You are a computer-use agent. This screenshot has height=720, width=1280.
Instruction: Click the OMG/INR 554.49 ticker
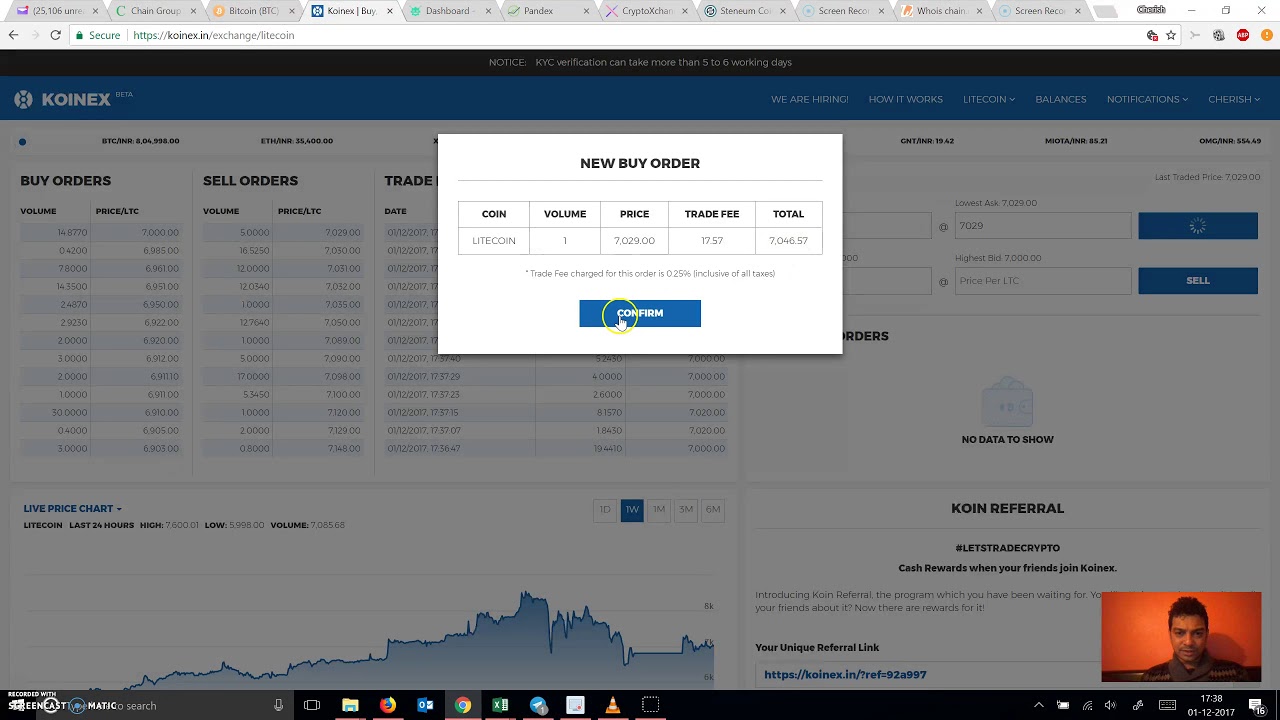click(1231, 141)
